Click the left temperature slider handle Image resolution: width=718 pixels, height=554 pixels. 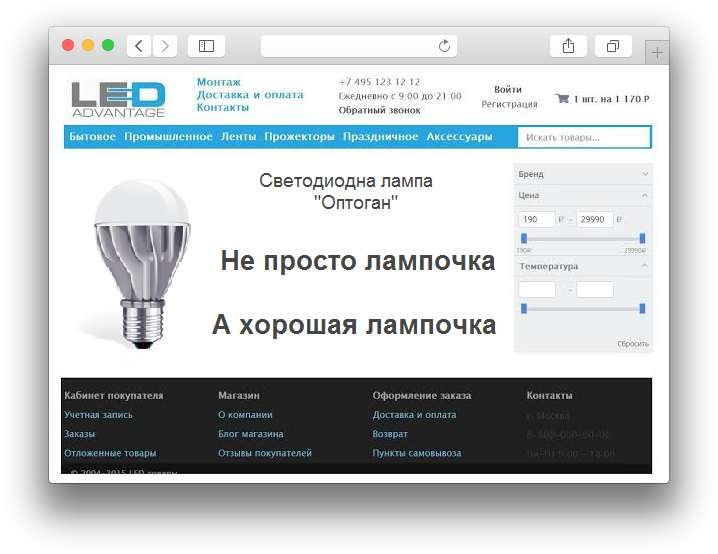[524, 308]
